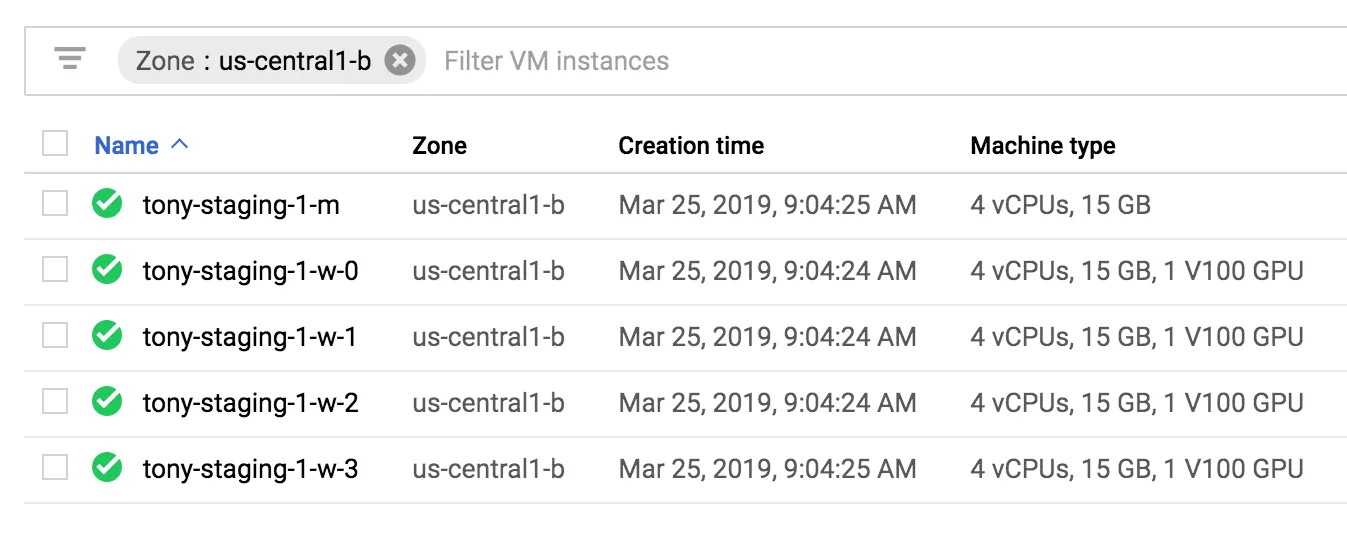Check the select-all instances checkbox
1347x555 pixels.
pyautogui.click(x=55, y=144)
